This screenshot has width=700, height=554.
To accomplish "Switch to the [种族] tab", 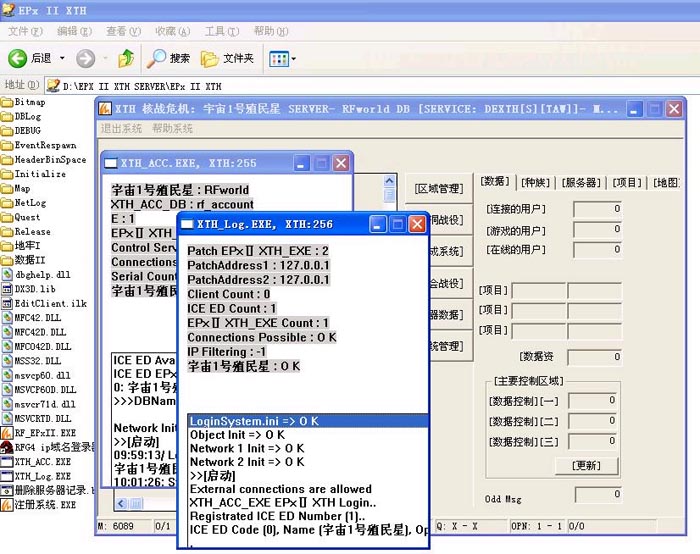I will (536, 182).
